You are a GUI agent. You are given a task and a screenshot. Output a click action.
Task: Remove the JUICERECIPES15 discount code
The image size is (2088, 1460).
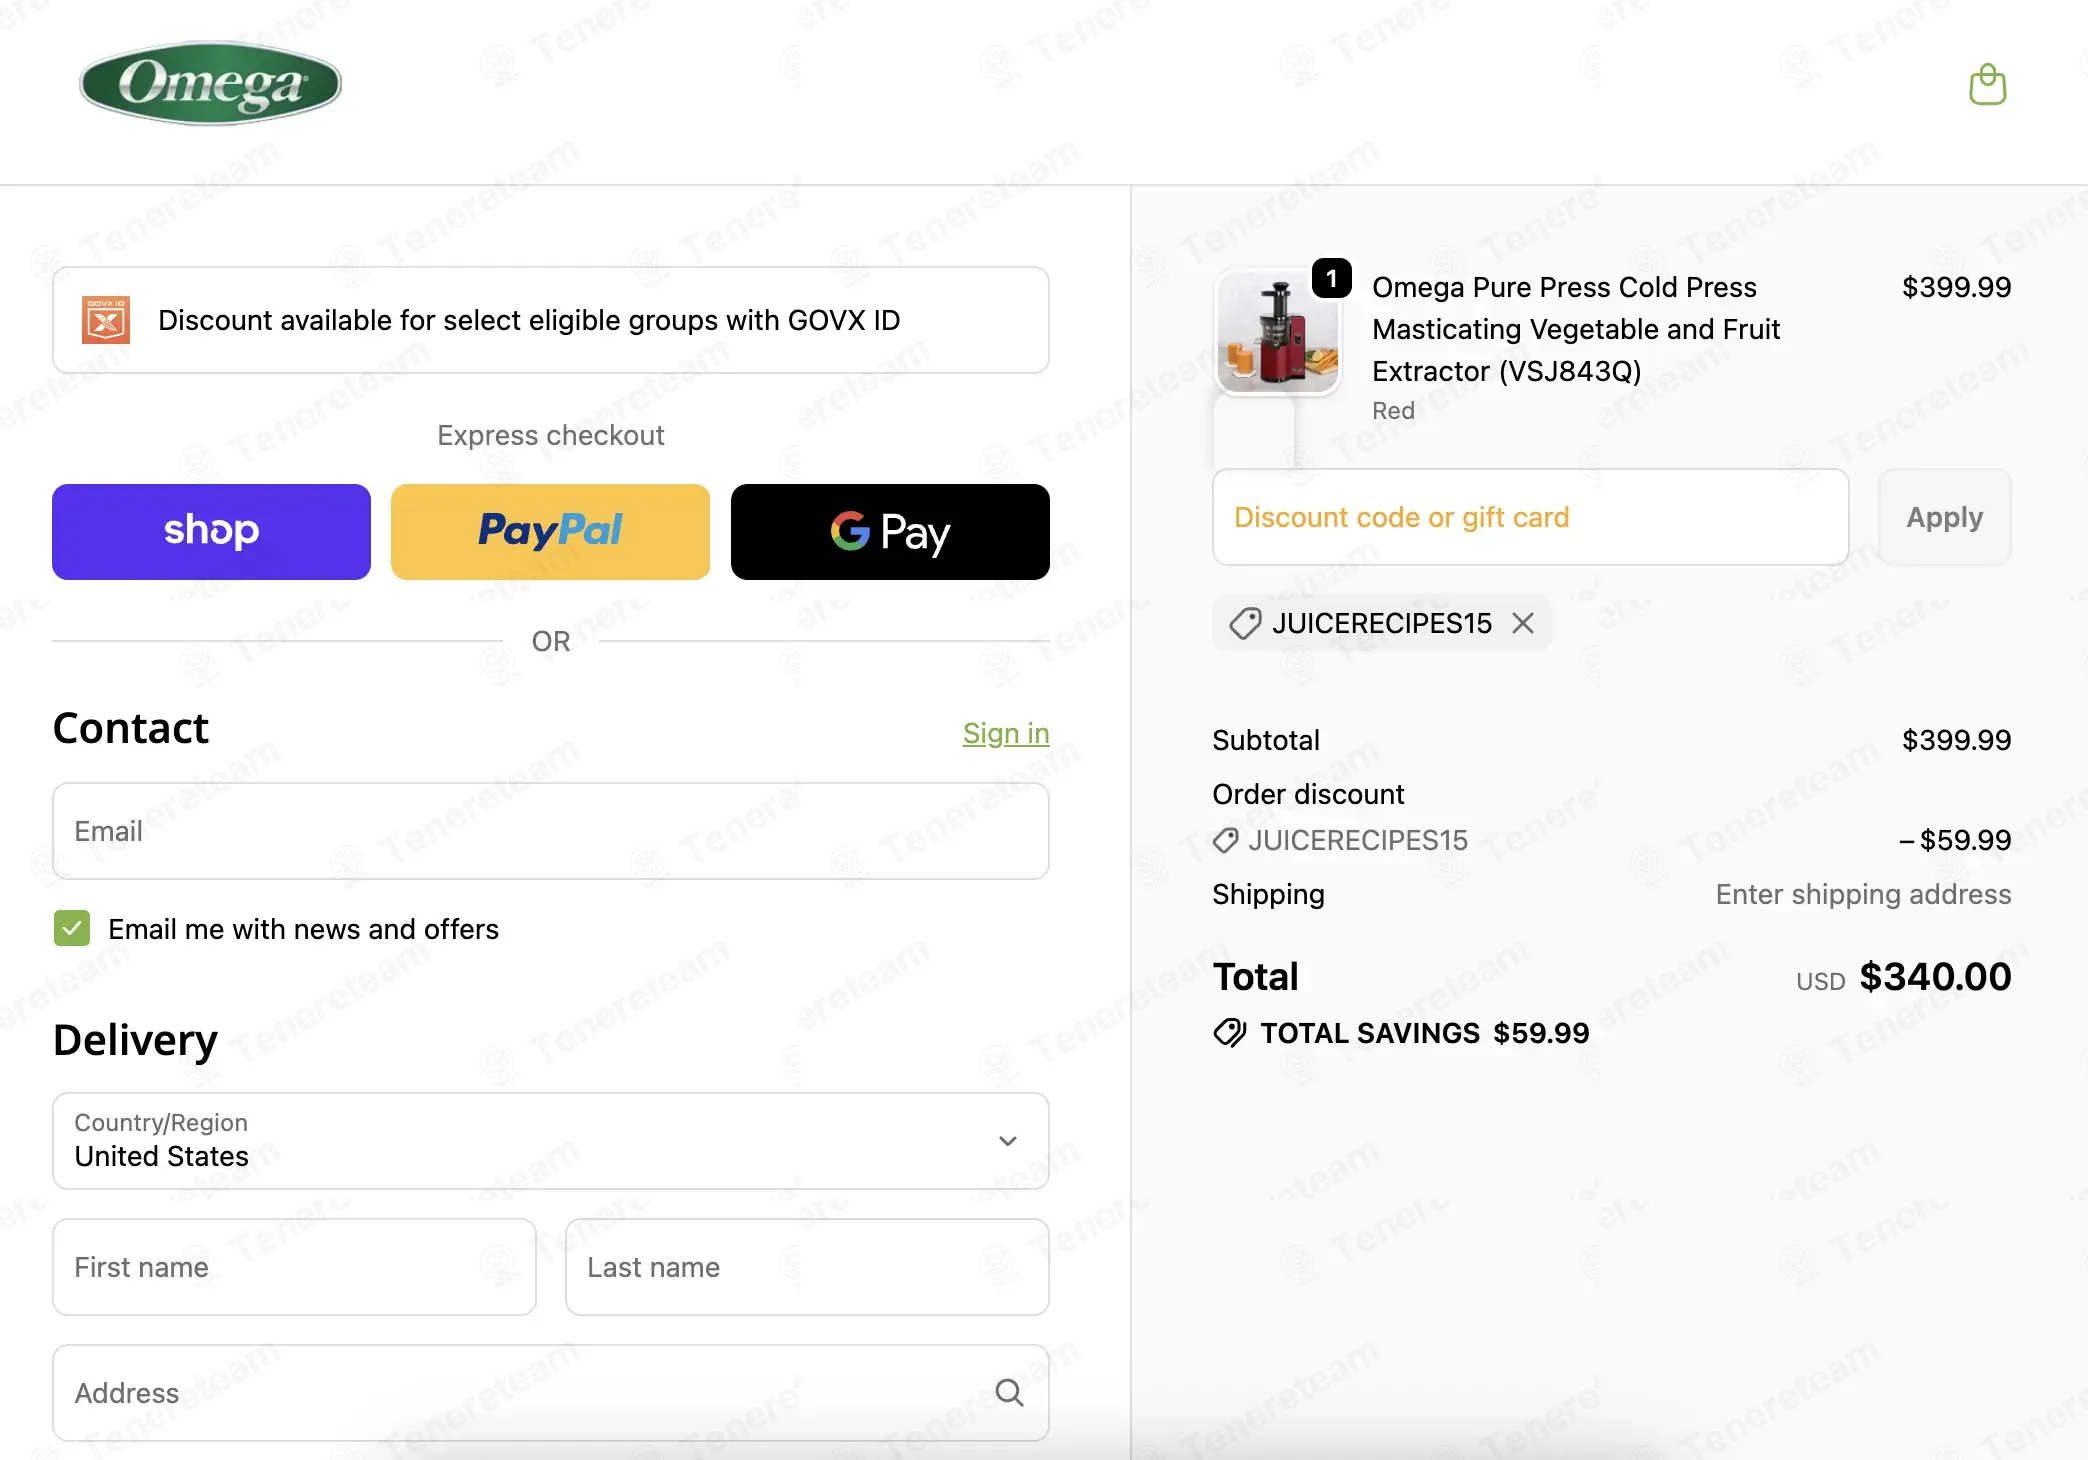pyautogui.click(x=1523, y=623)
